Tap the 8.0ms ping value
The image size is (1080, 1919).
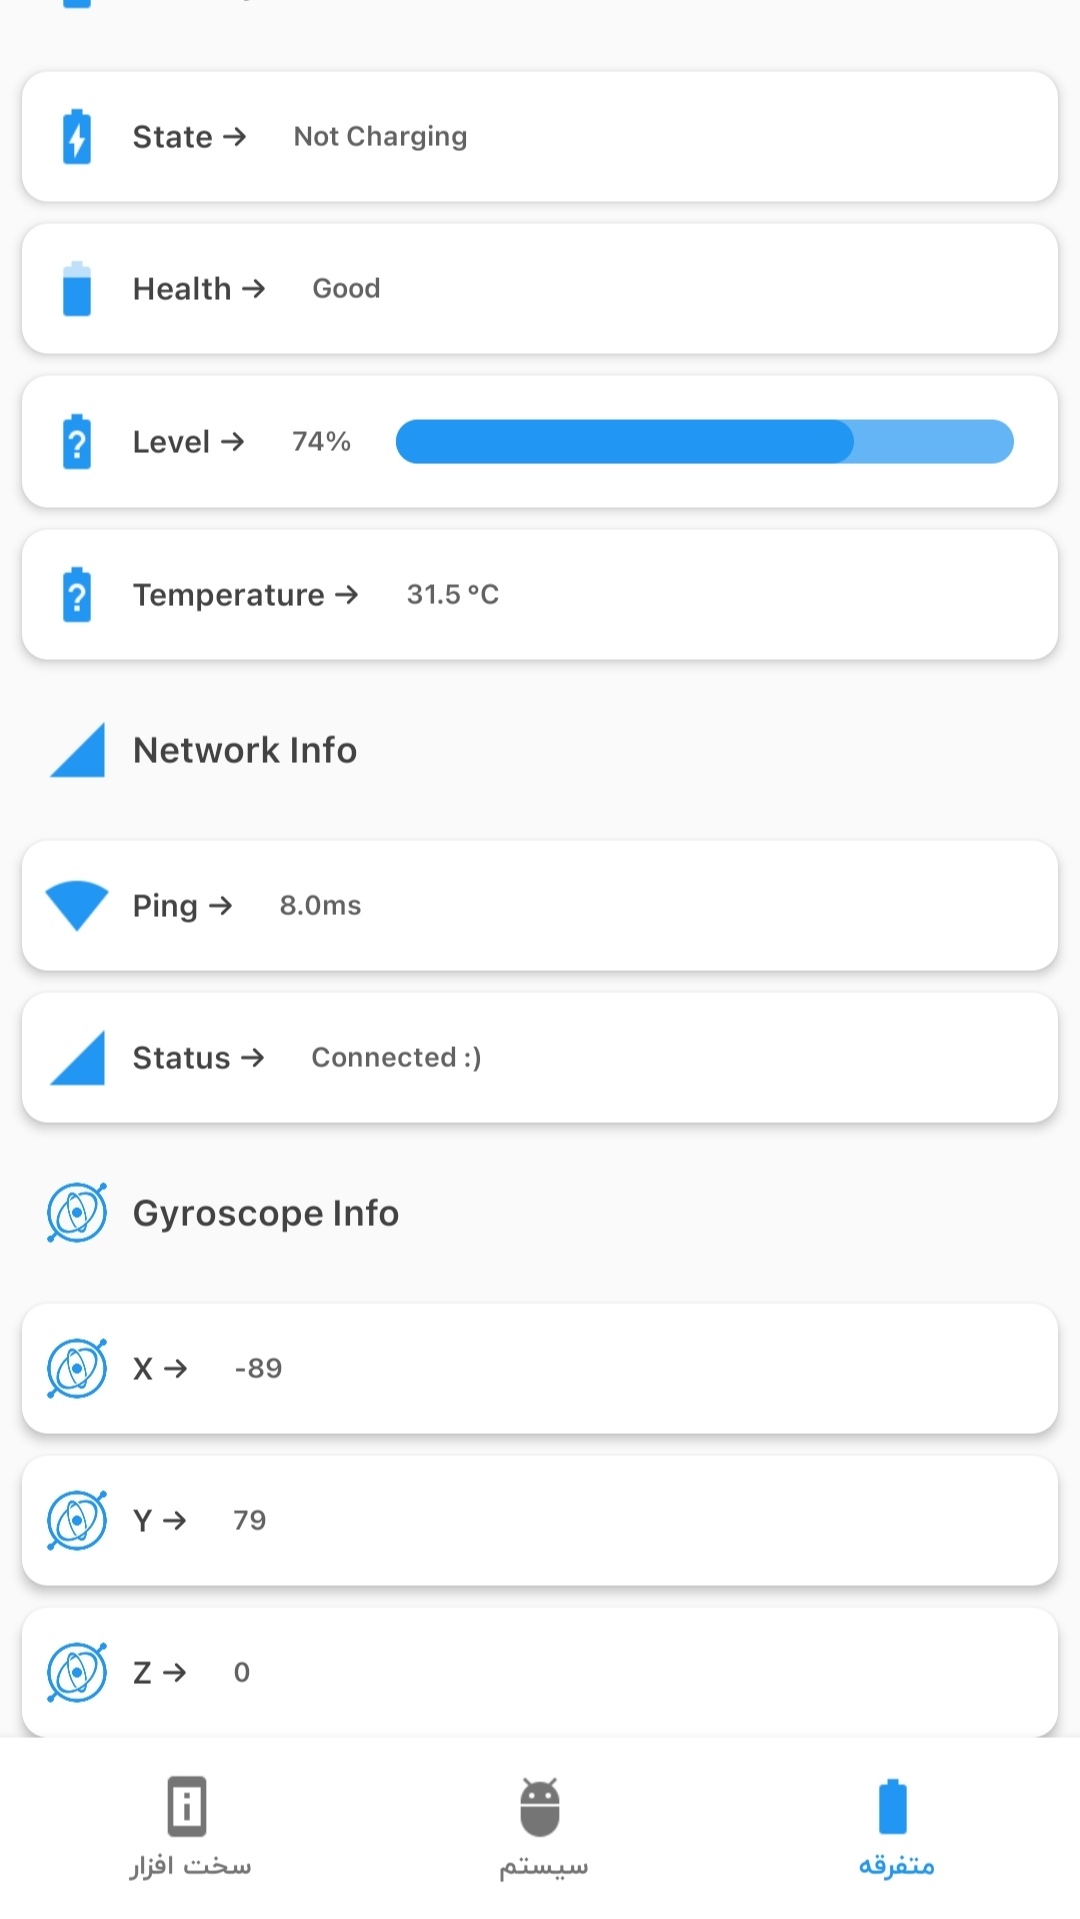(x=320, y=906)
